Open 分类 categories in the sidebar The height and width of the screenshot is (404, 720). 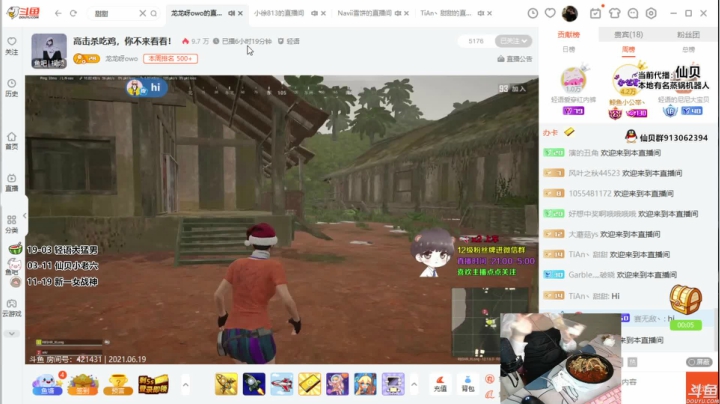(12, 224)
